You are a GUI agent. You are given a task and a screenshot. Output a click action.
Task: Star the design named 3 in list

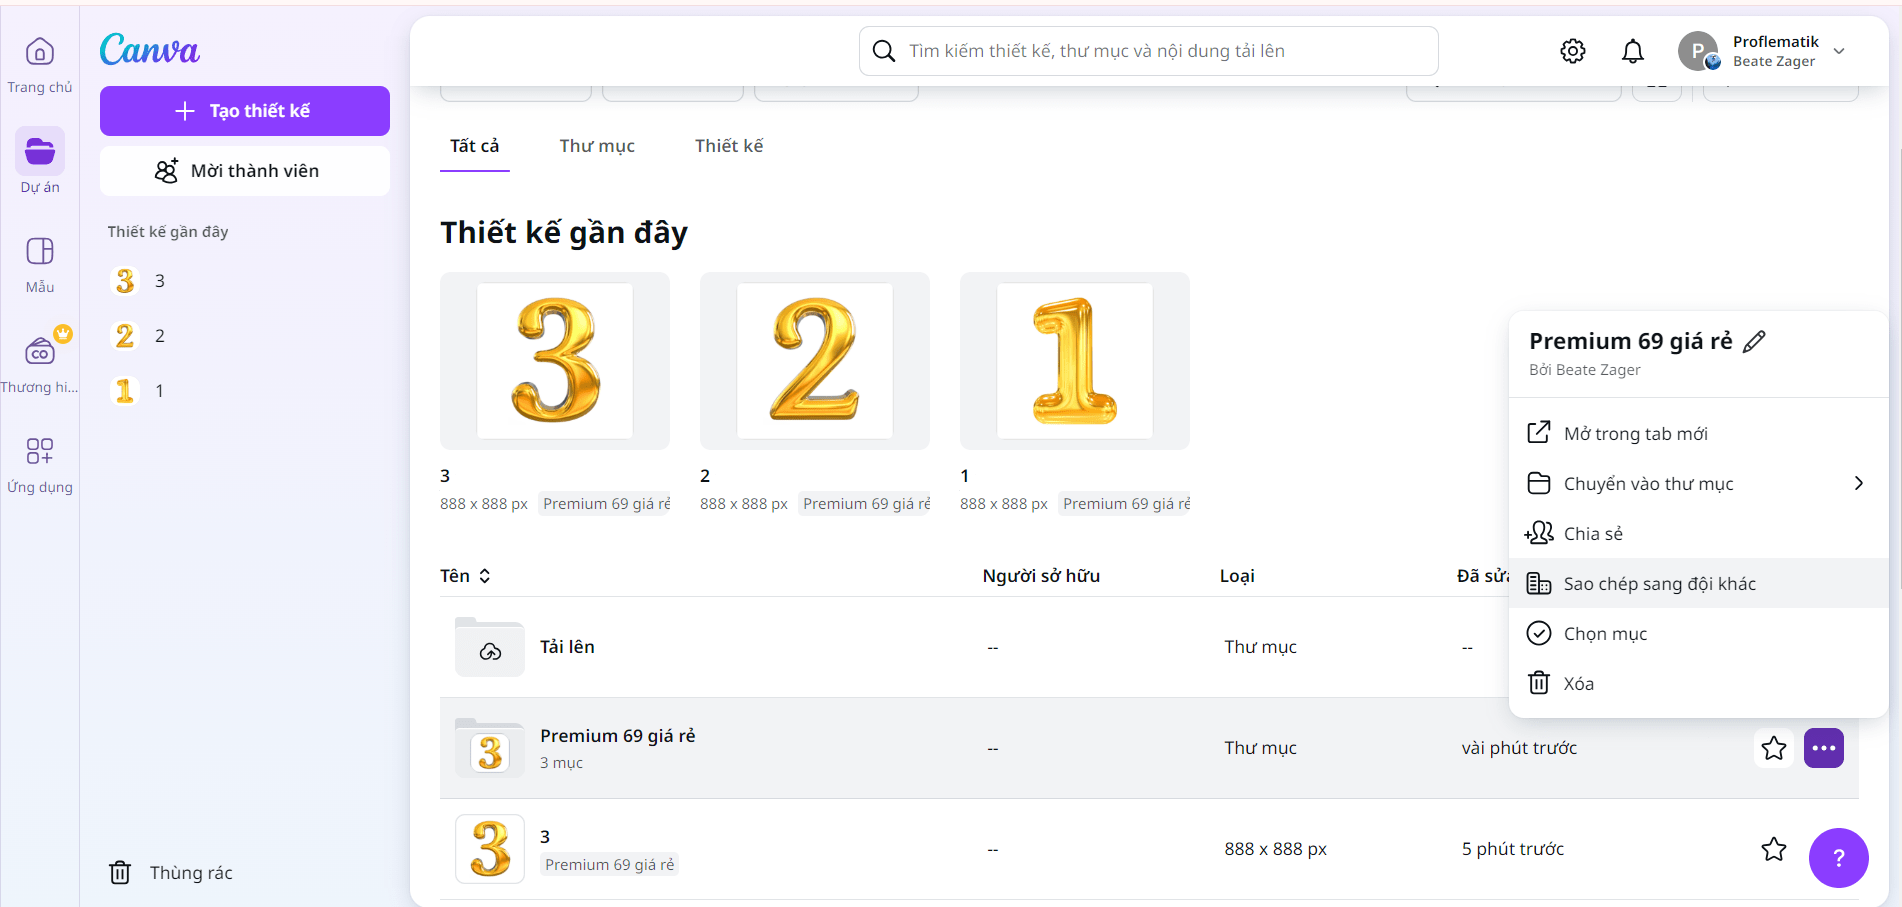point(1774,849)
